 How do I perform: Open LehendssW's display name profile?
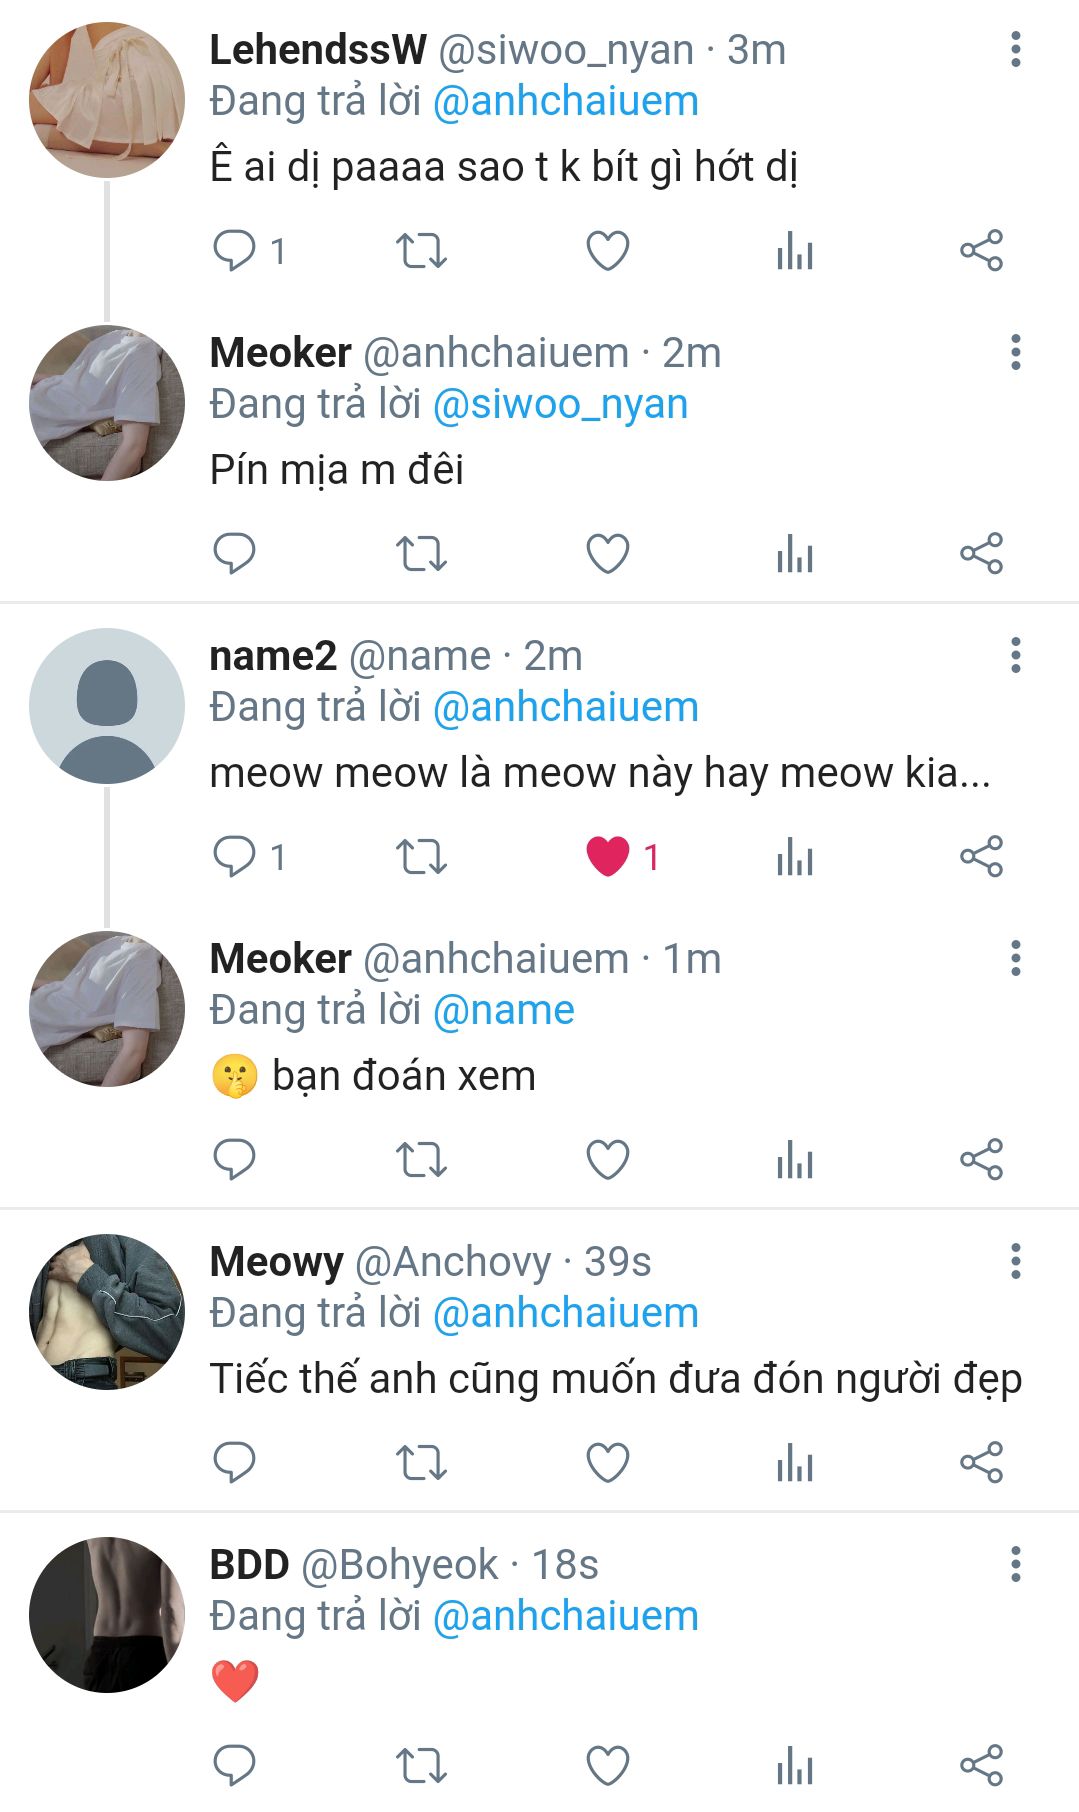pyautogui.click(x=317, y=49)
